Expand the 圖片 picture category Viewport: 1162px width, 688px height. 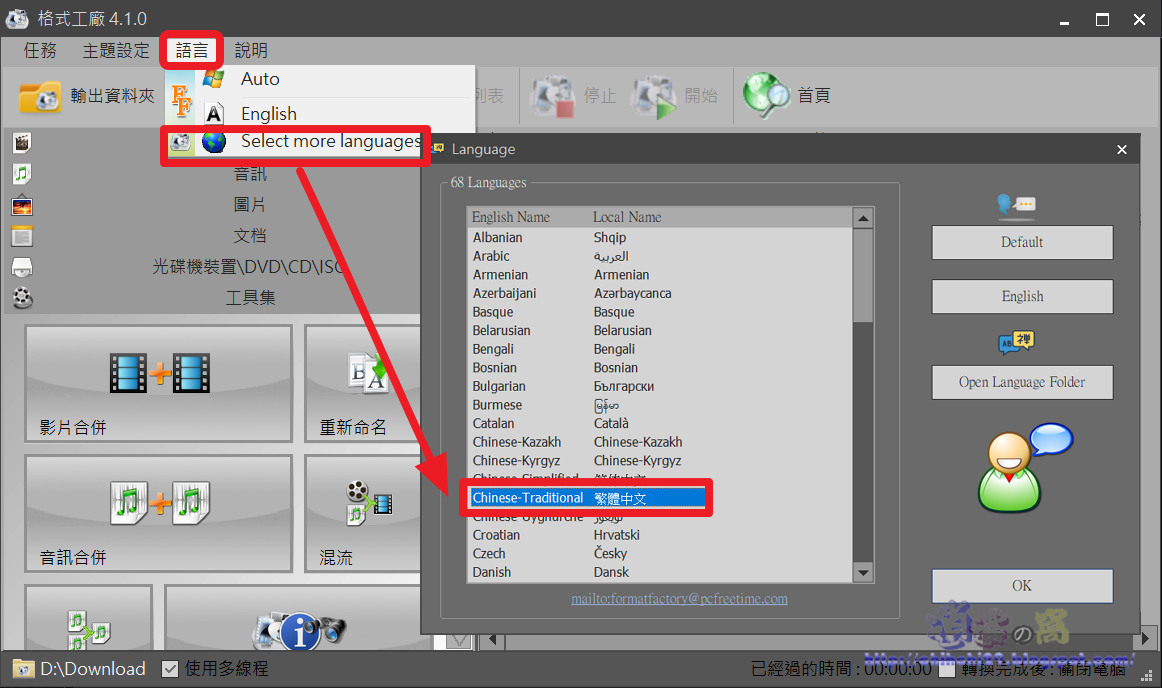(x=250, y=205)
